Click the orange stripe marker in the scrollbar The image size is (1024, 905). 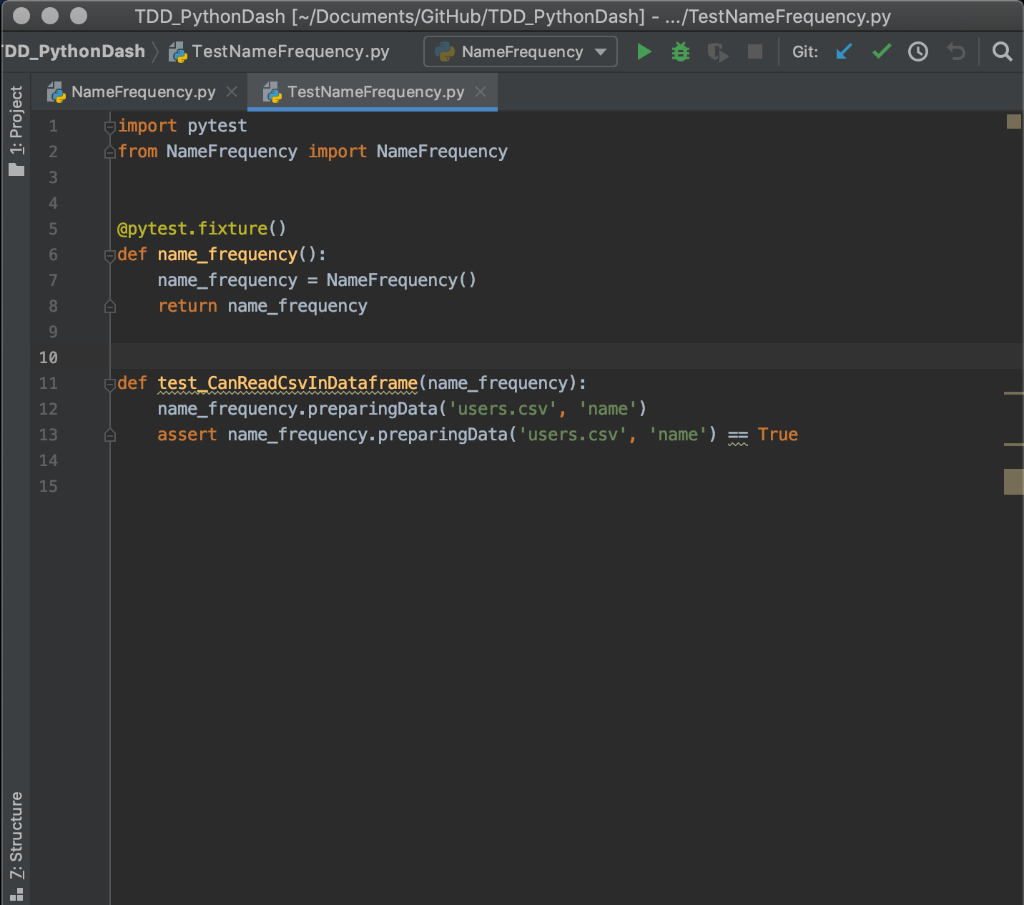pyautogui.click(x=1012, y=482)
